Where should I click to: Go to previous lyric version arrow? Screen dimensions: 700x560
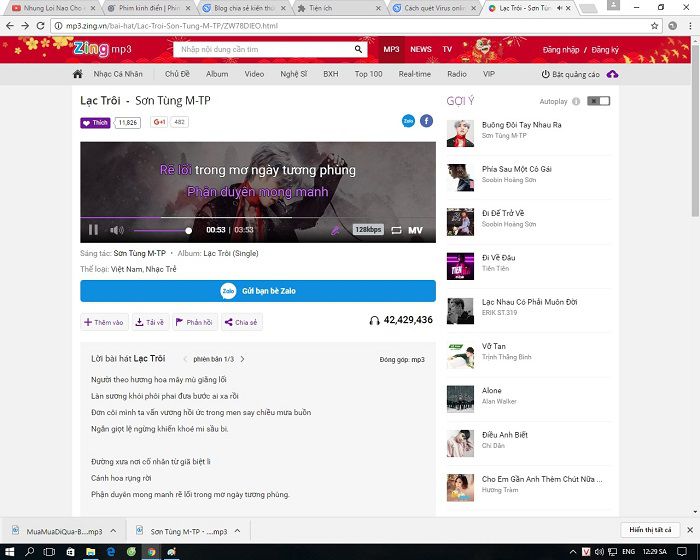tap(185, 359)
